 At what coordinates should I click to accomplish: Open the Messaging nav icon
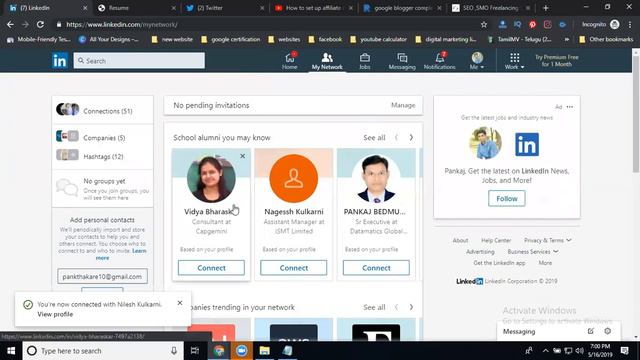click(x=402, y=61)
